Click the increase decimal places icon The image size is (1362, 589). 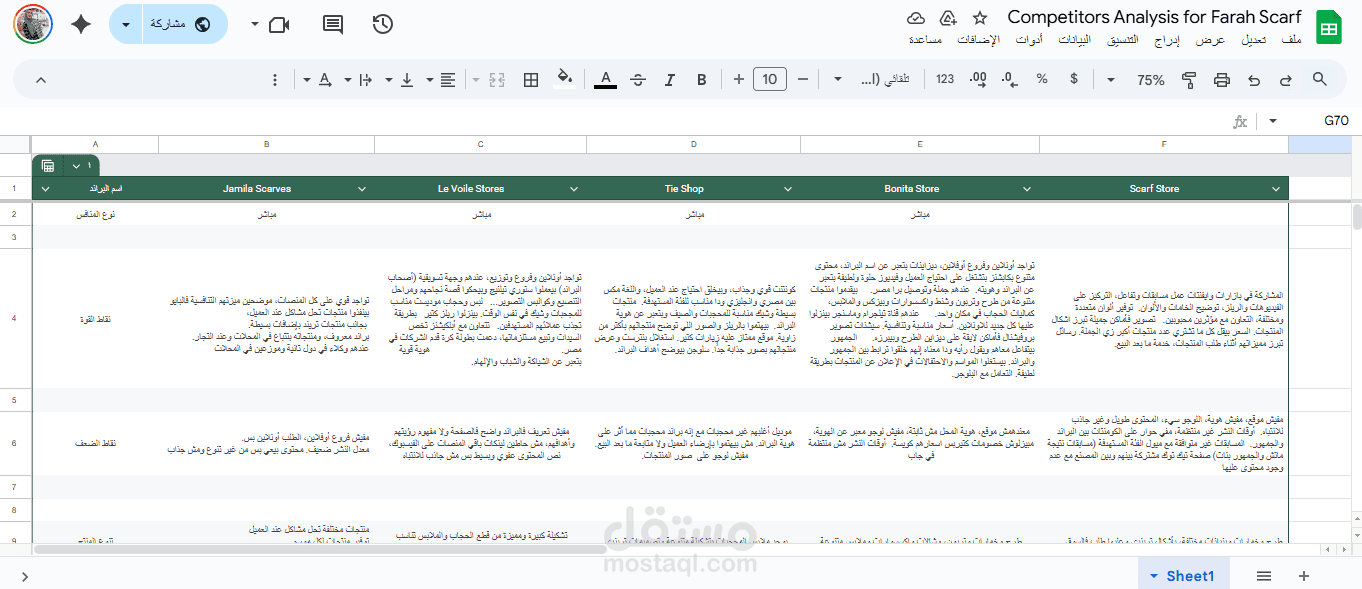978,80
